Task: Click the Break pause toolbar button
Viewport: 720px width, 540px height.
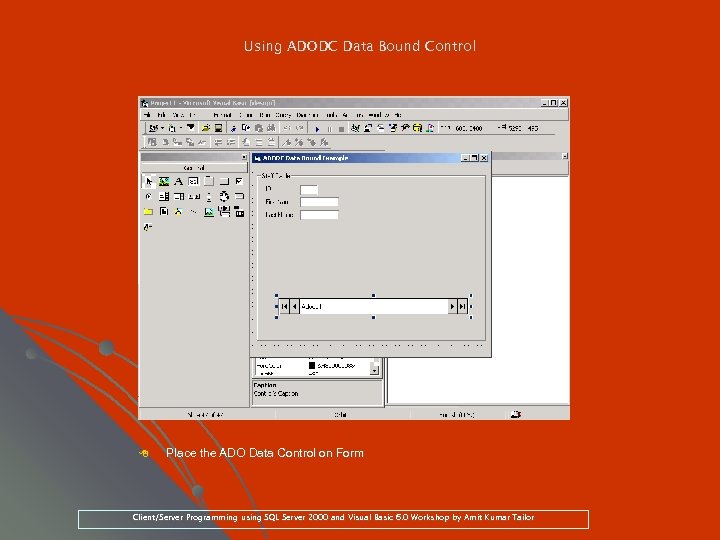Action: point(330,129)
